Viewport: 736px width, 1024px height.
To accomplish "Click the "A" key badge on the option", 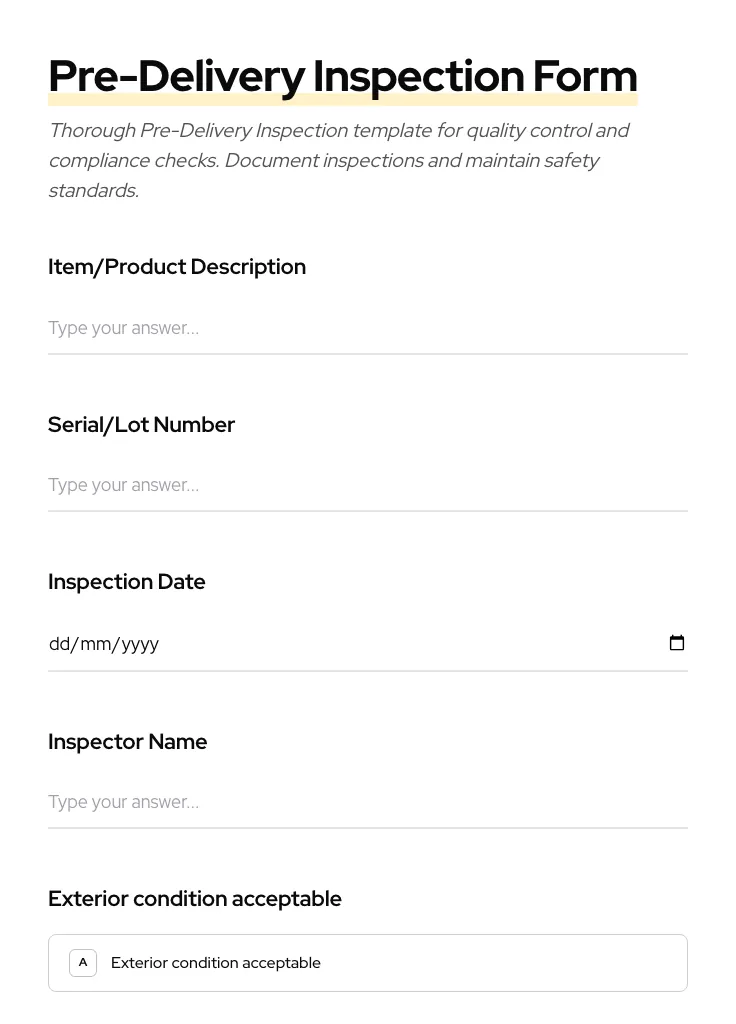I will [x=83, y=963].
